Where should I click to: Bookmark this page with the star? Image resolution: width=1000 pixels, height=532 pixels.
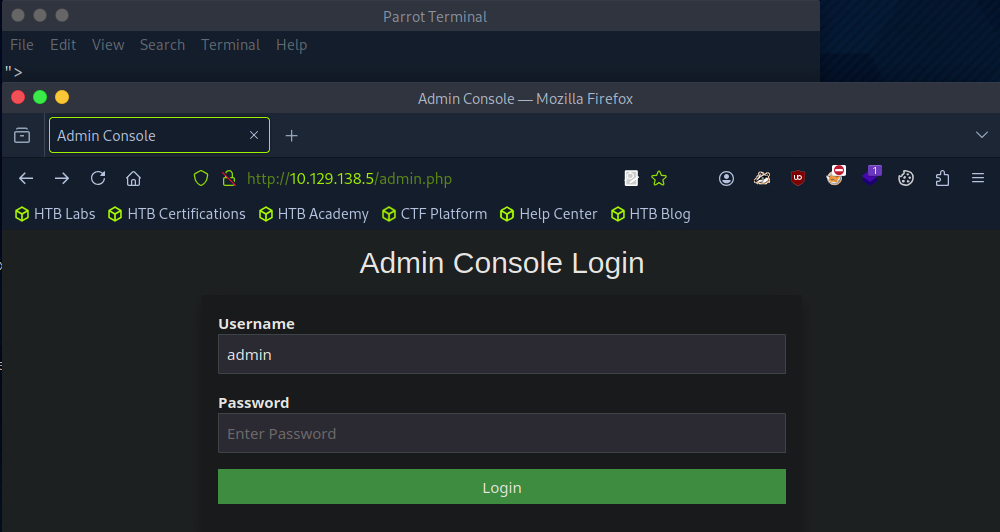pos(659,178)
